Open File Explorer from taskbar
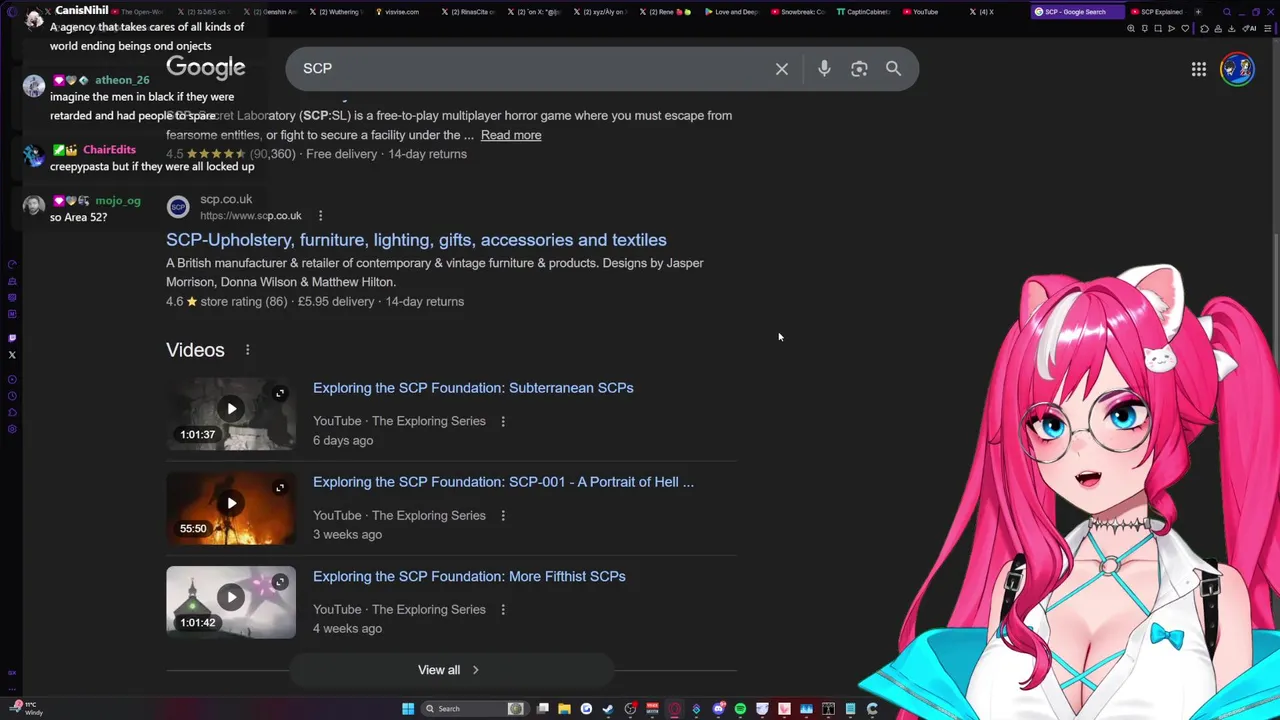1280x720 pixels. [x=564, y=709]
